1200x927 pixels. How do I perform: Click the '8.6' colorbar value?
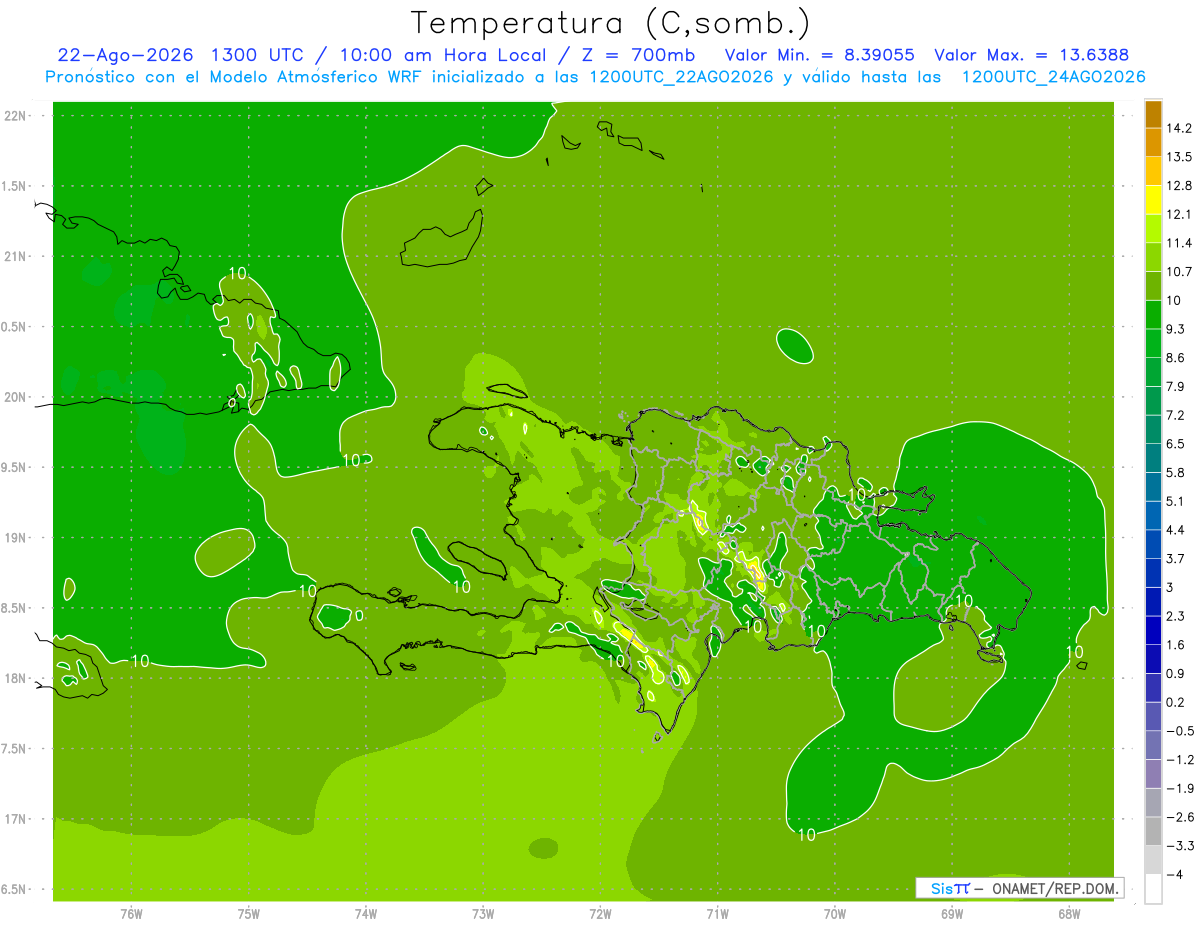(x=1175, y=358)
